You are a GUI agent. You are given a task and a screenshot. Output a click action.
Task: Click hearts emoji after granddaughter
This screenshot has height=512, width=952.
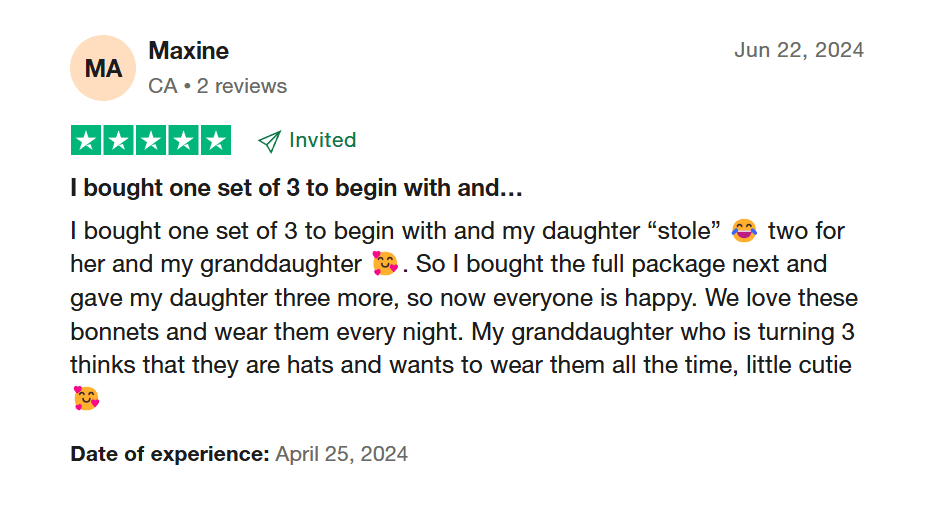pos(384,264)
